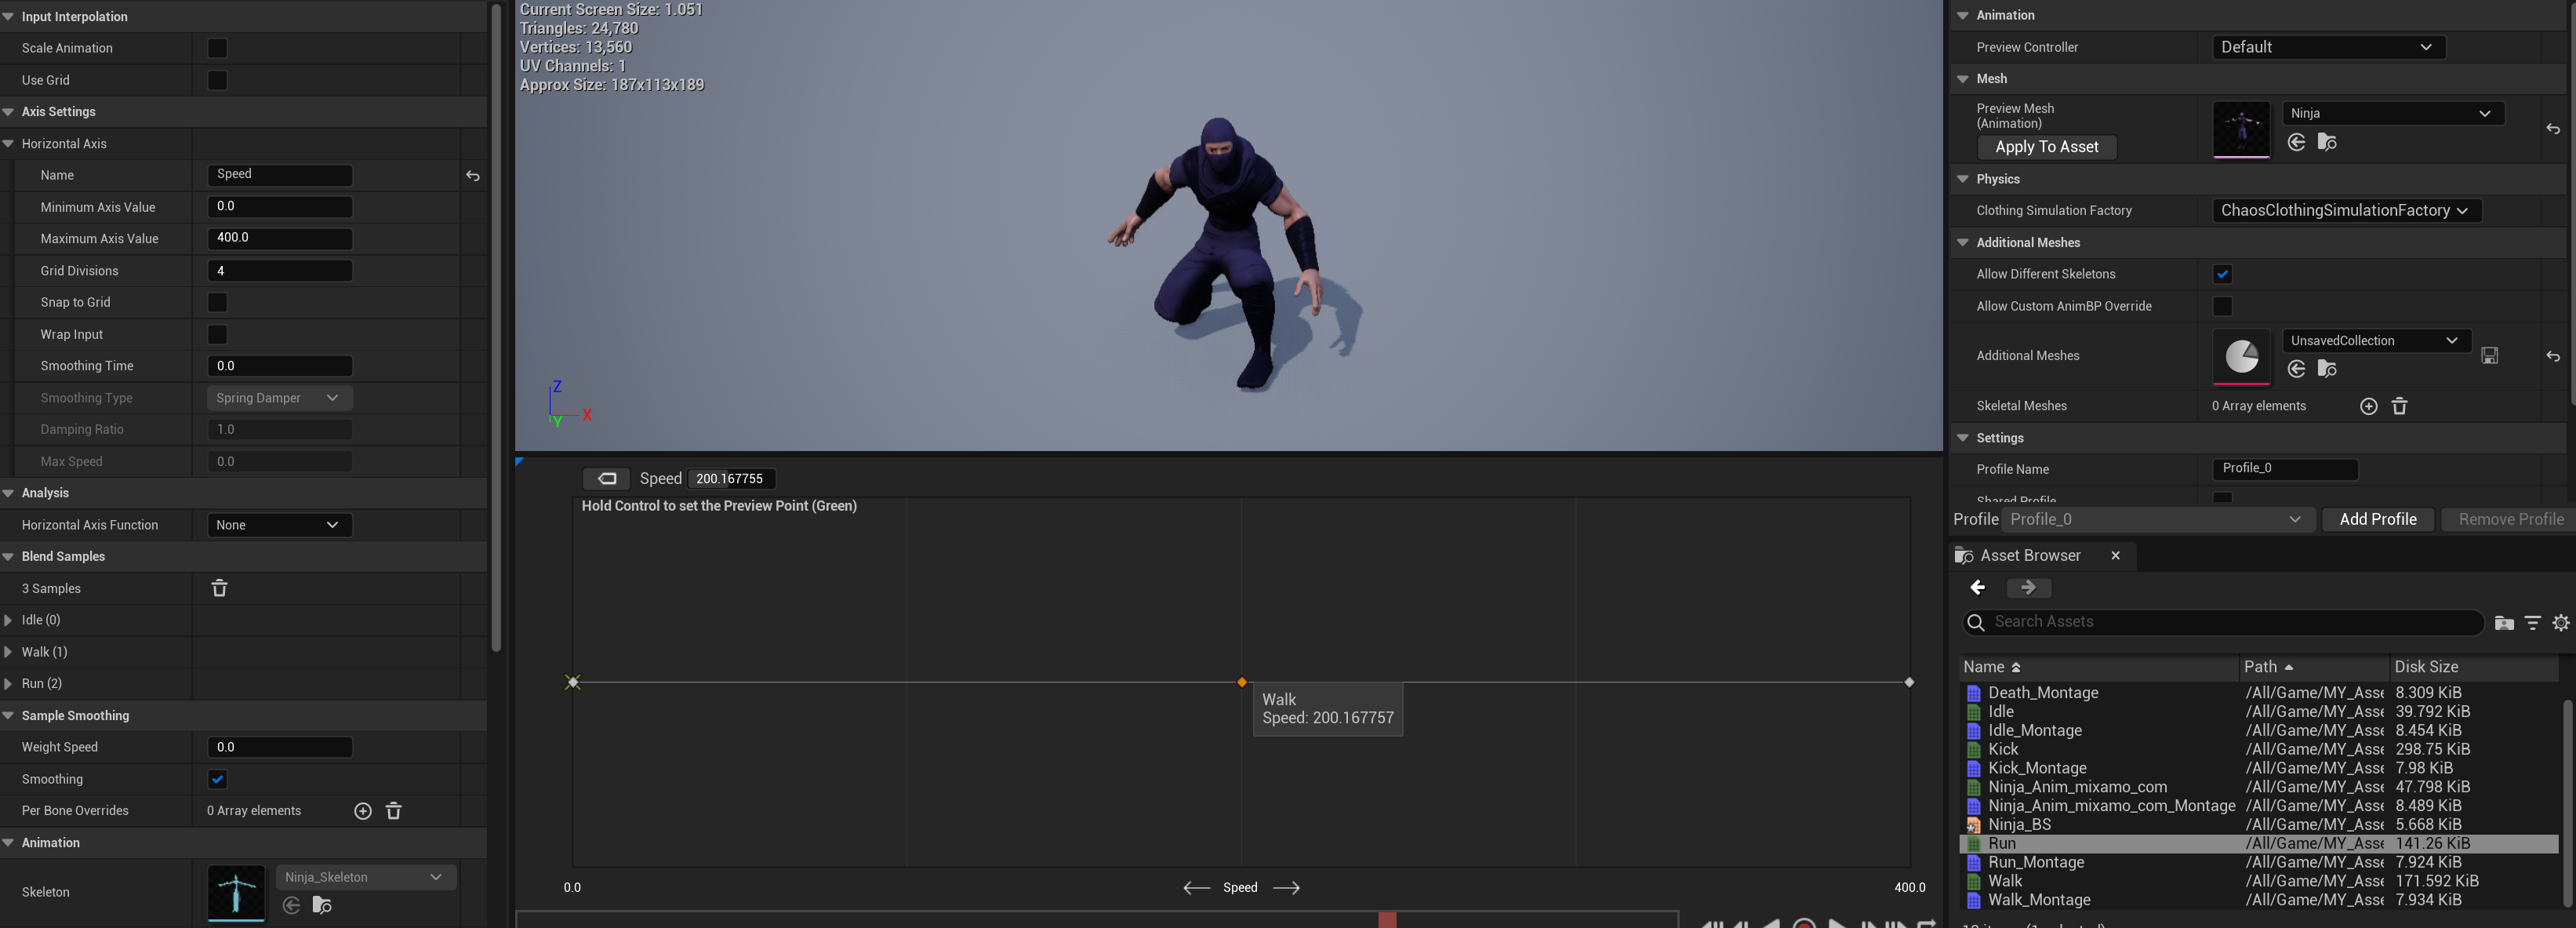Image resolution: width=2576 pixels, height=928 pixels.
Task: Click the Add Profile button
Action: 2377,519
